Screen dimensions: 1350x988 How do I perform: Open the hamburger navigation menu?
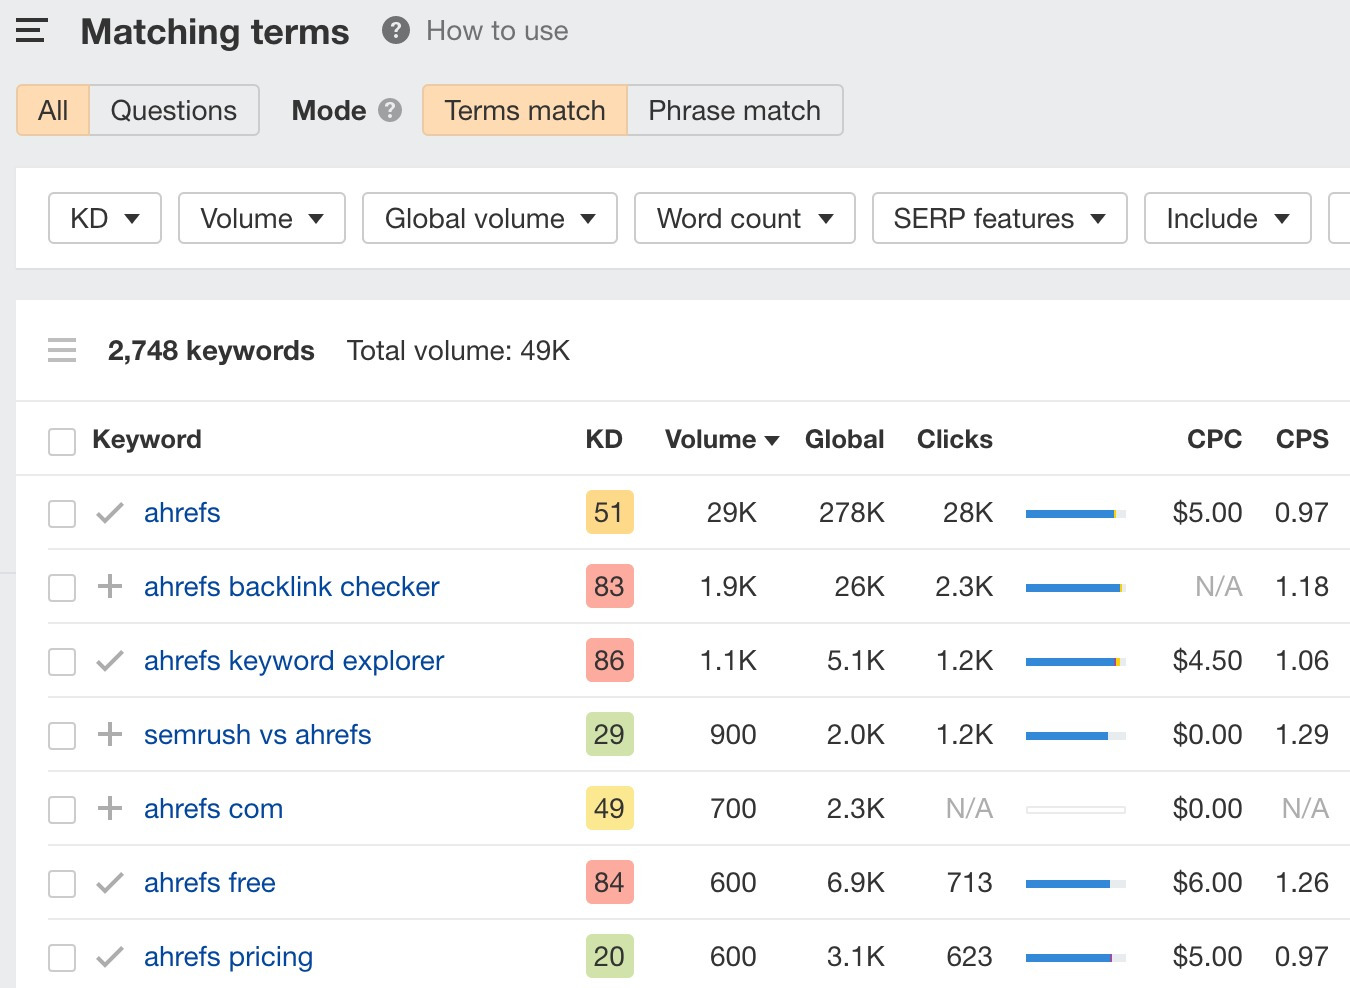(30, 30)
